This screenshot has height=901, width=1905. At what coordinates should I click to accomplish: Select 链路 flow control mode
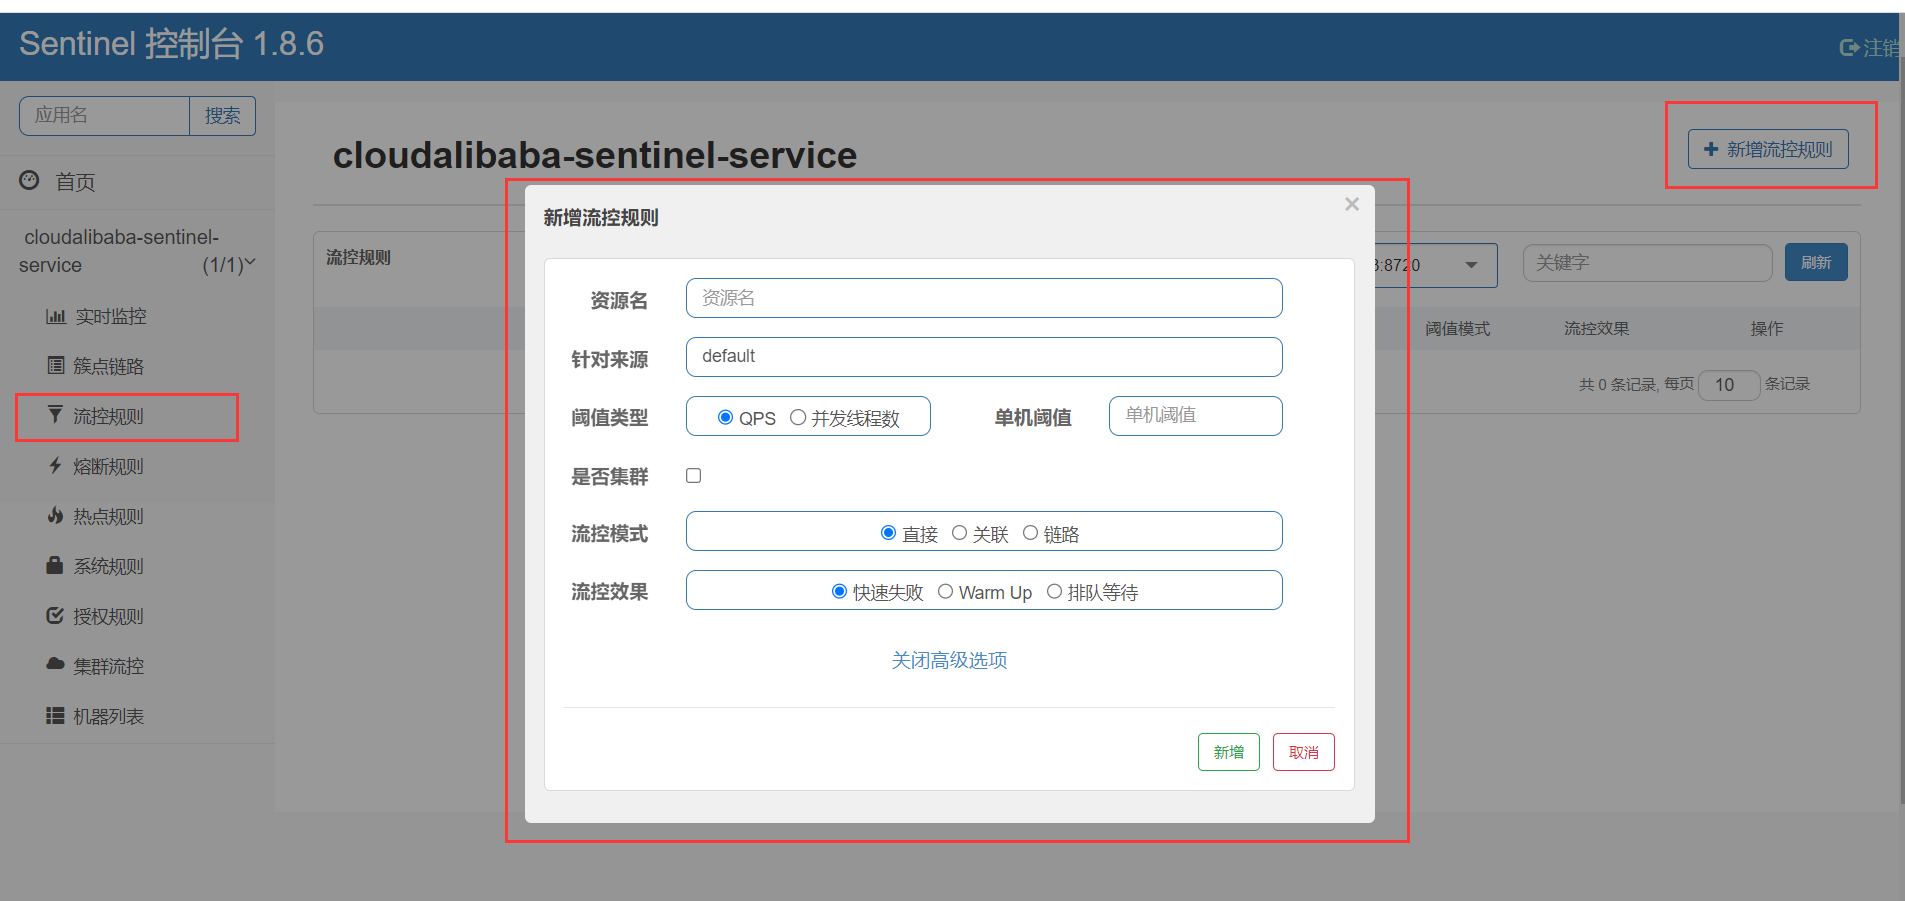[1030, 533]
